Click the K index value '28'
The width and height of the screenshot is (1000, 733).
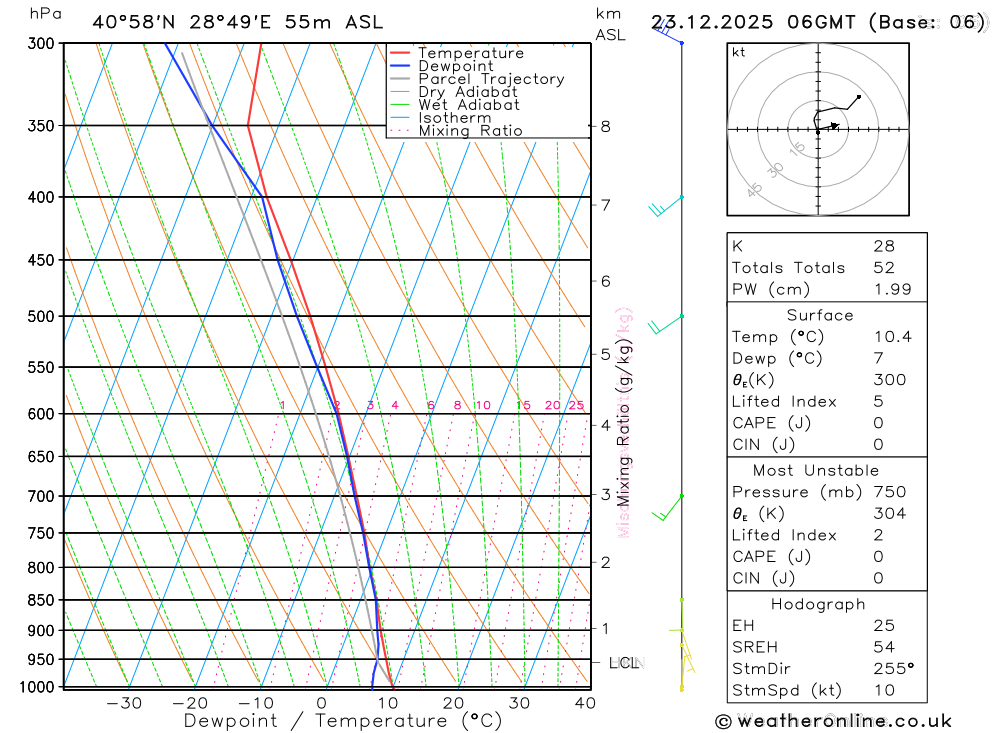(885, 246)
